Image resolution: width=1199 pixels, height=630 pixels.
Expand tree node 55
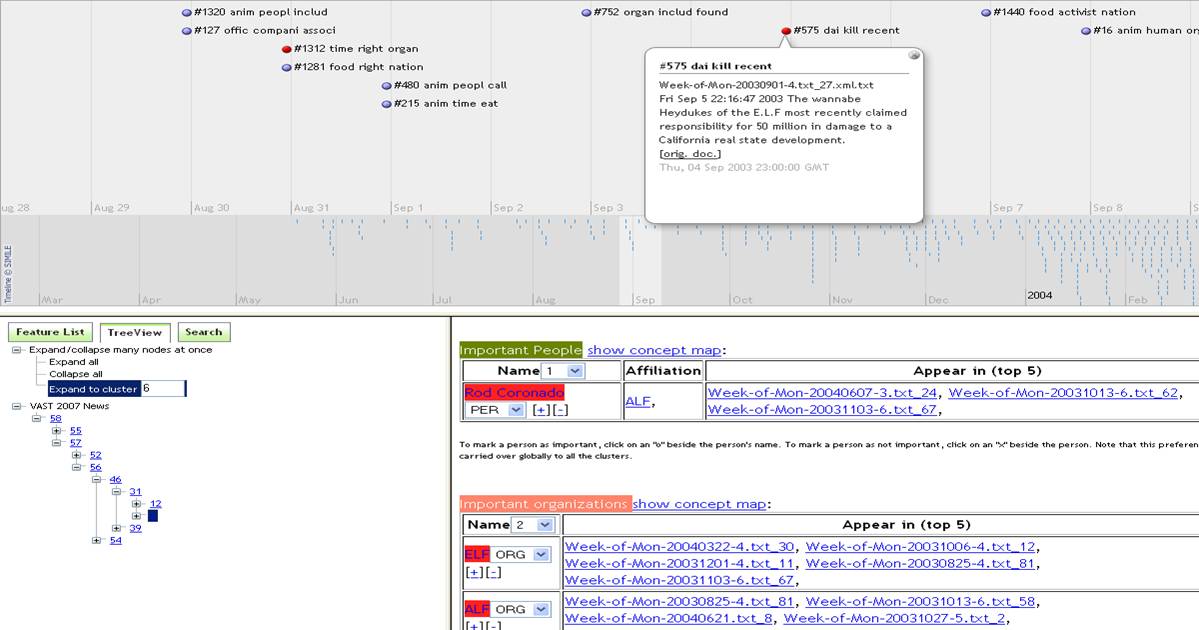(57, 431)
